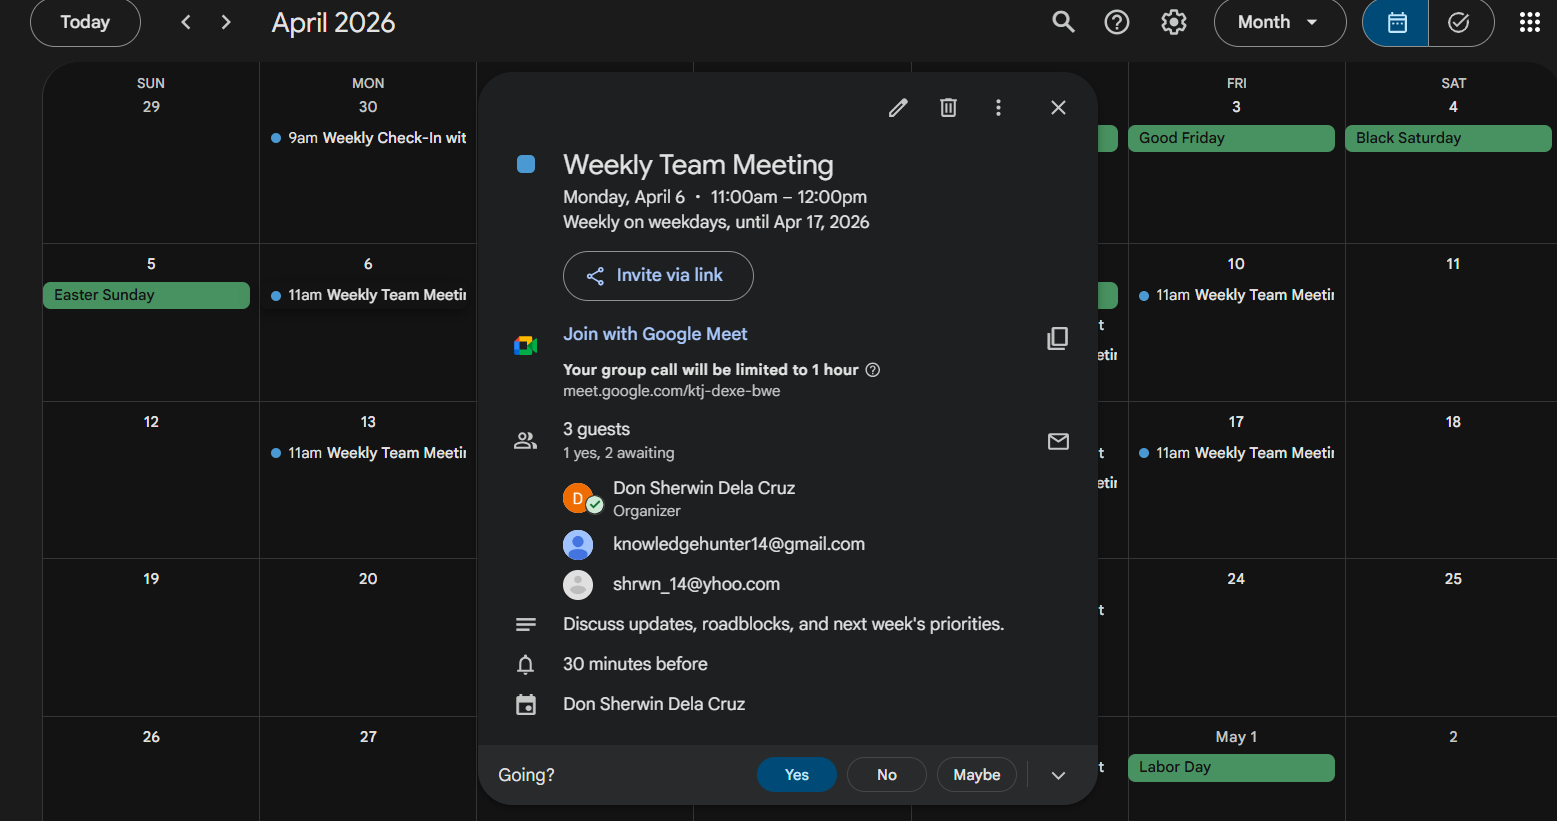Open the Google apps grid

(1529, 22)
